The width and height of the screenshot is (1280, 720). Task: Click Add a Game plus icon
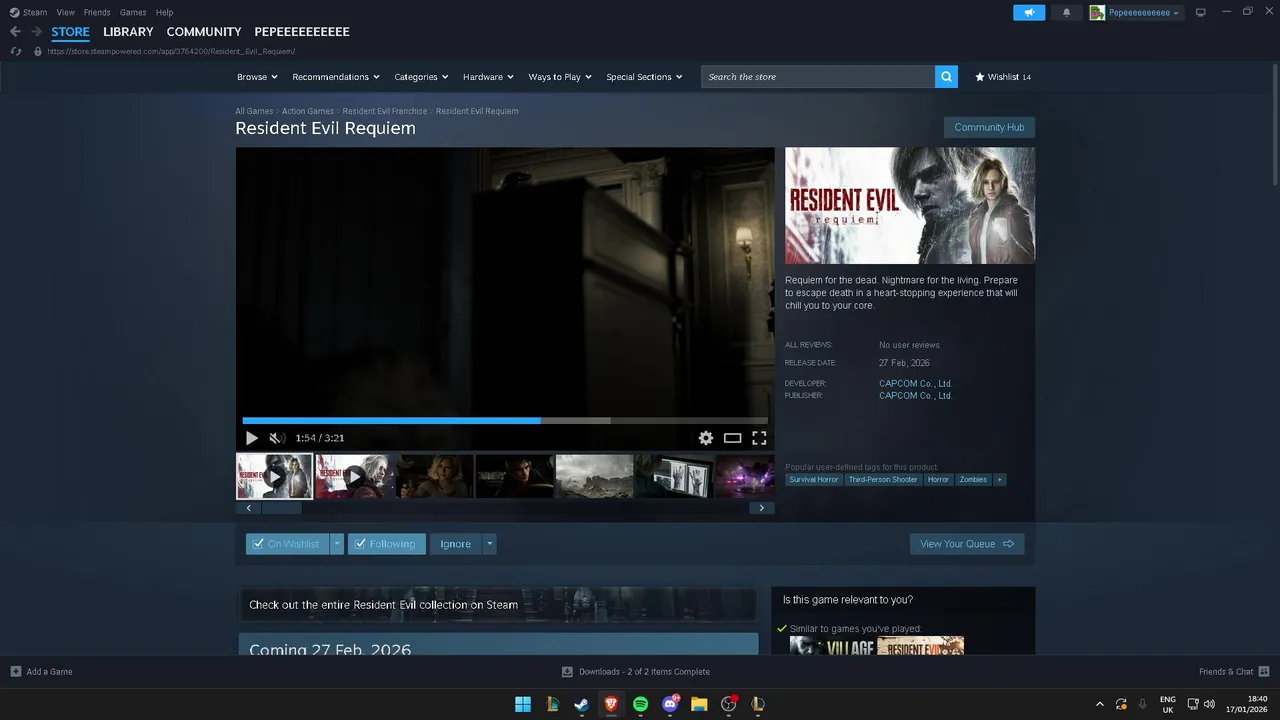pos(15,672)
